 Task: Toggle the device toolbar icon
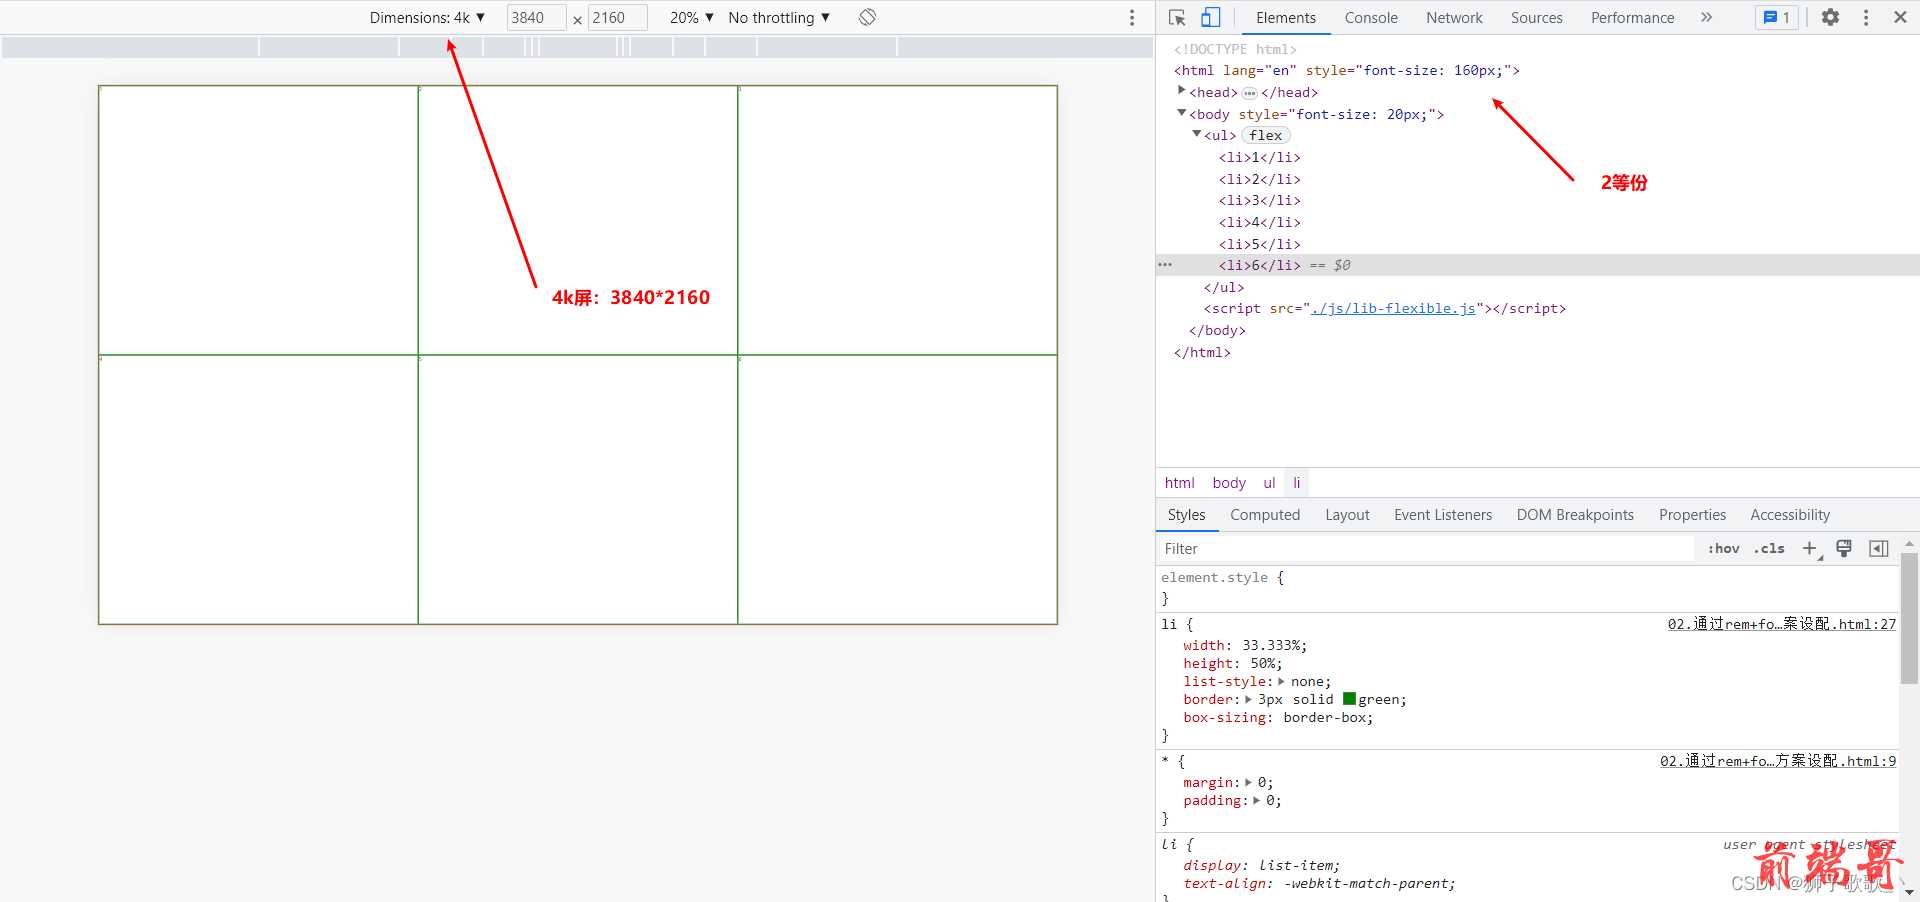(x=1210, y=17)
